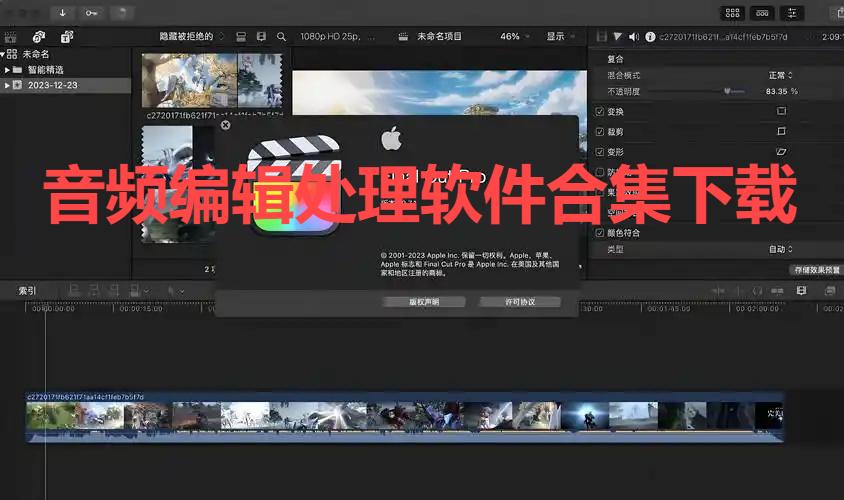
Task: Activate the 裁剪 crop onscreen control icon
Action: 781,131
